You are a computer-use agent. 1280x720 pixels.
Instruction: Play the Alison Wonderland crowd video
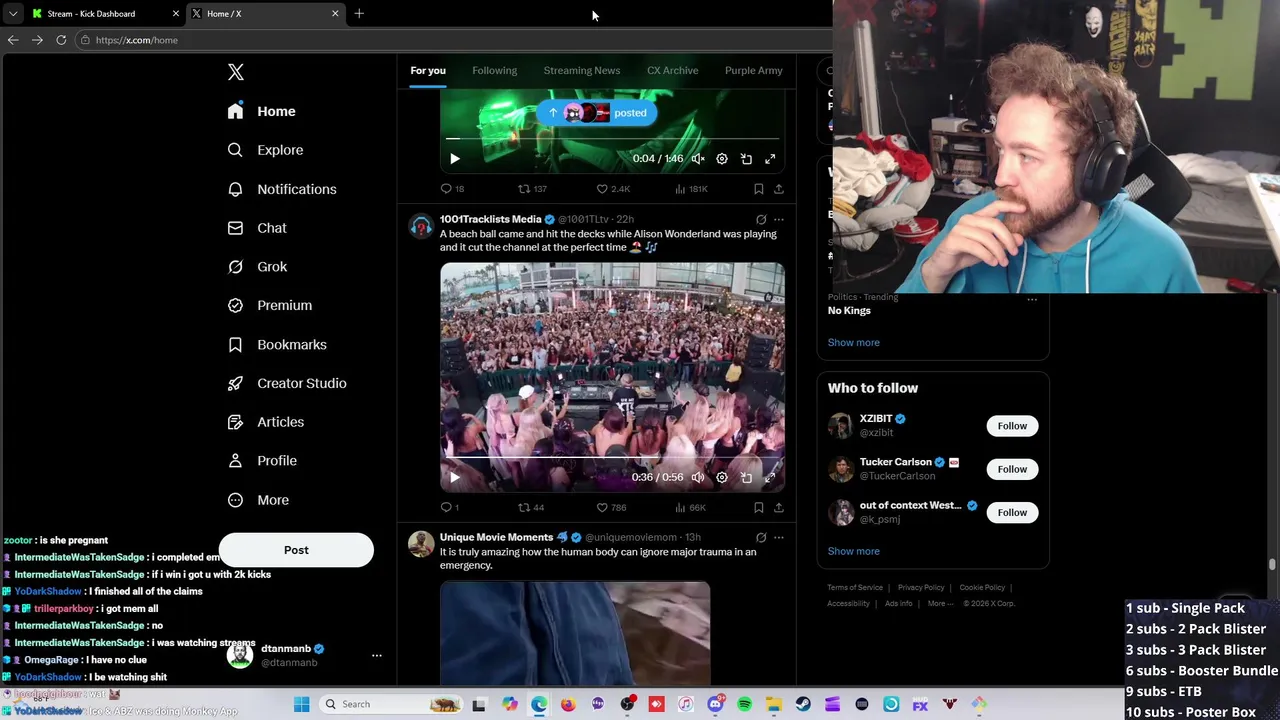click(454, 478)
